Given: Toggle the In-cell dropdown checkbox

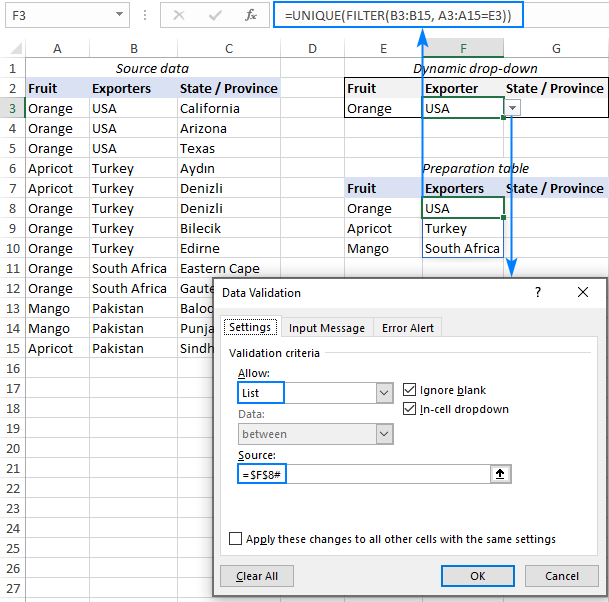Looking at the screenshot, I should pyautogui.click(x=410, y=409).
